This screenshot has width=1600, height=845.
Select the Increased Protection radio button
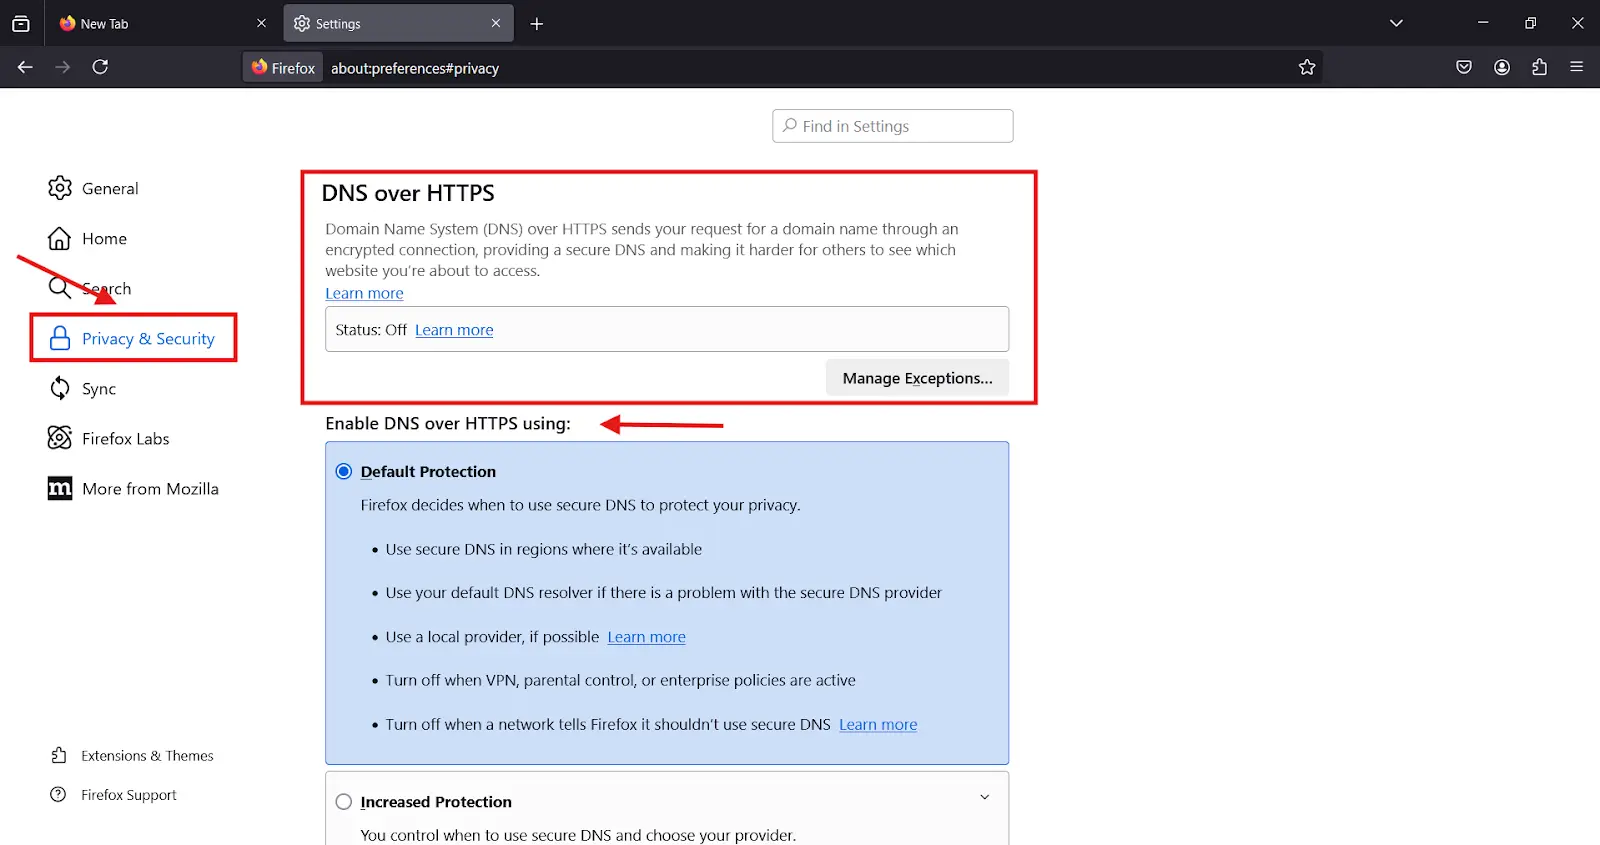[x=344, y=802]
